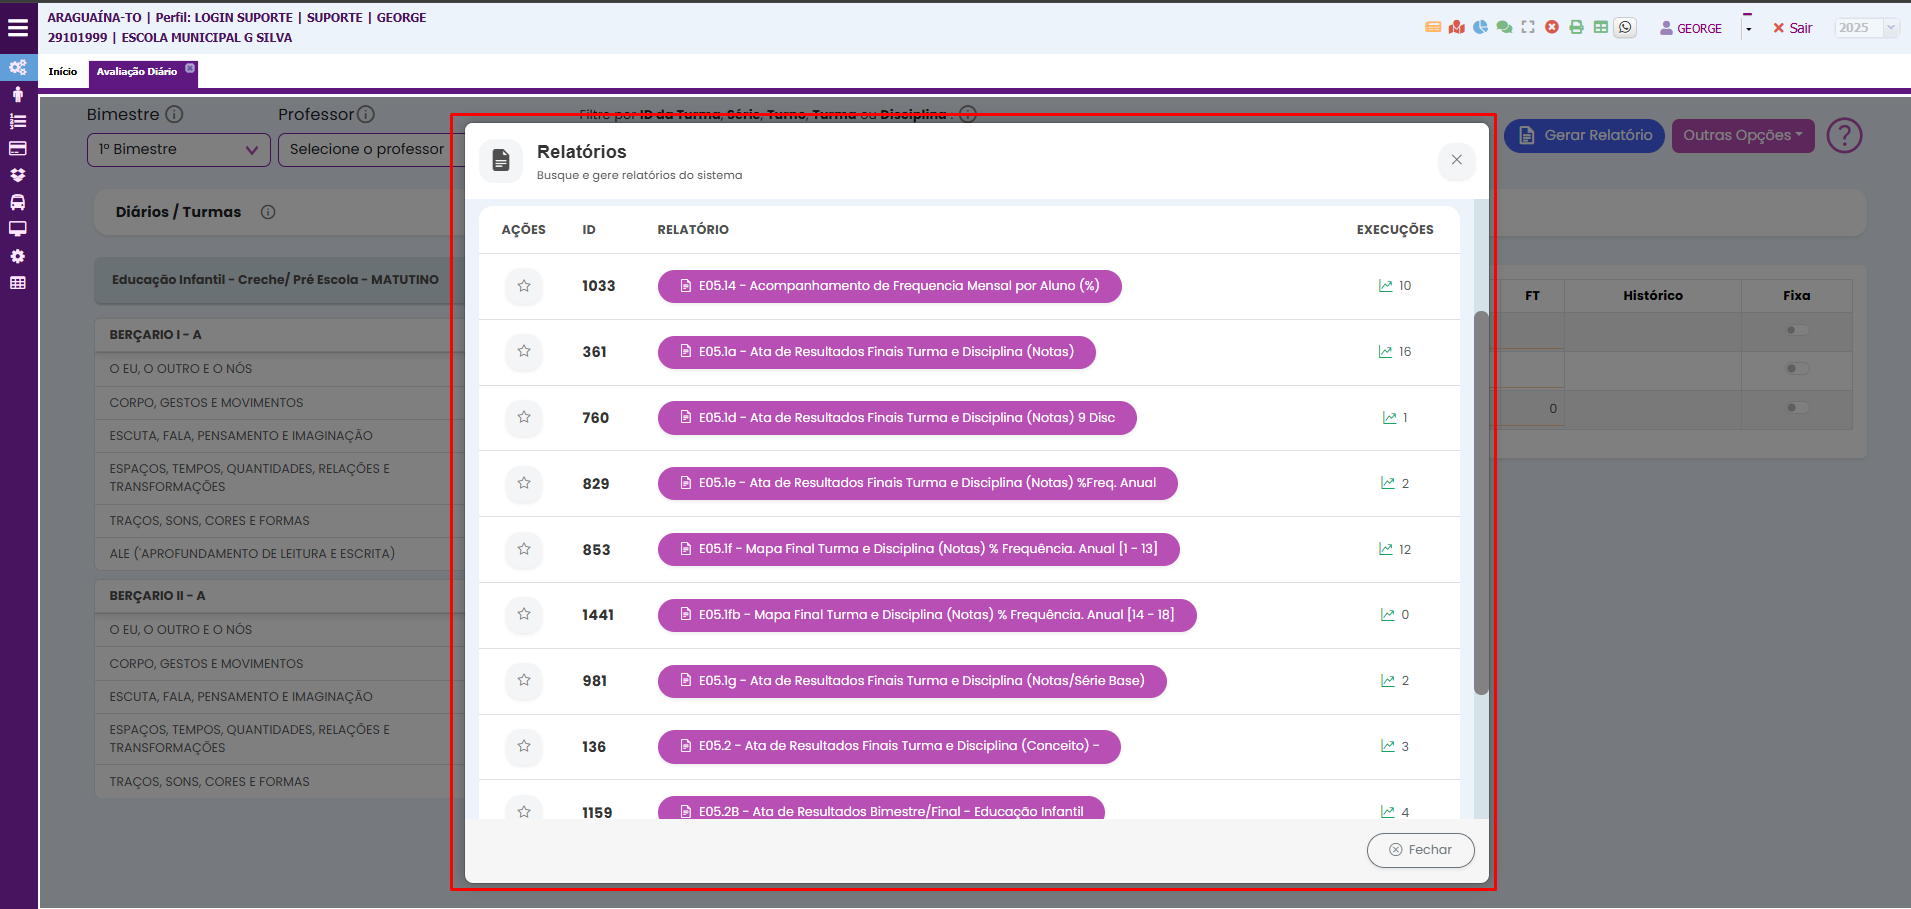Click the red map marker icon

coord(1456,28)
